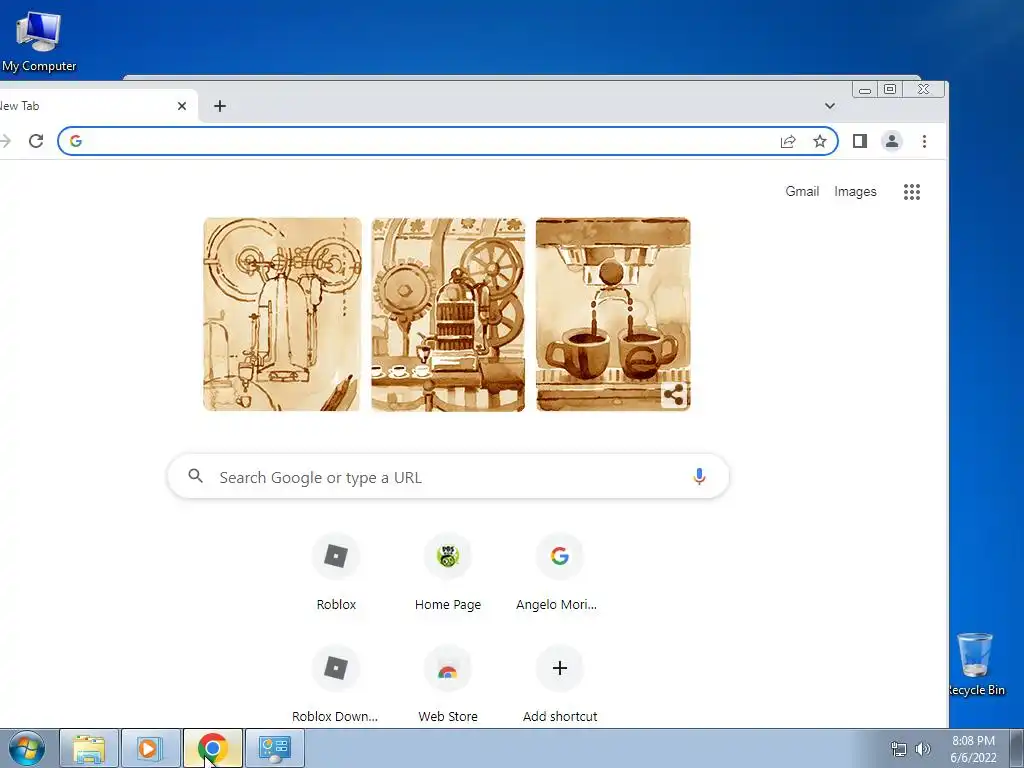Open the Control Panel taskbar icon
Screen dimensions: 1024x768
click(x=274, y=748)
